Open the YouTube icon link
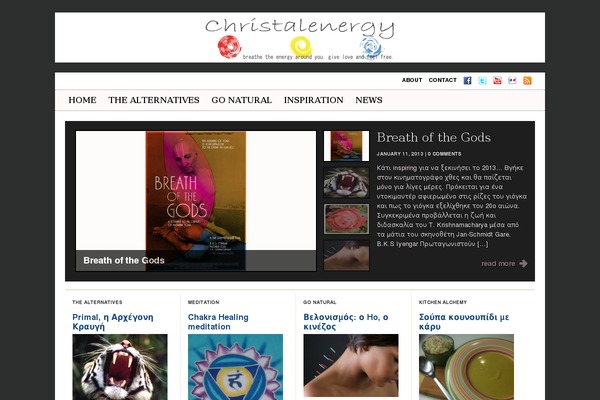Image resolution: width=600 pixels, height=400 pixels. point(497,80)
